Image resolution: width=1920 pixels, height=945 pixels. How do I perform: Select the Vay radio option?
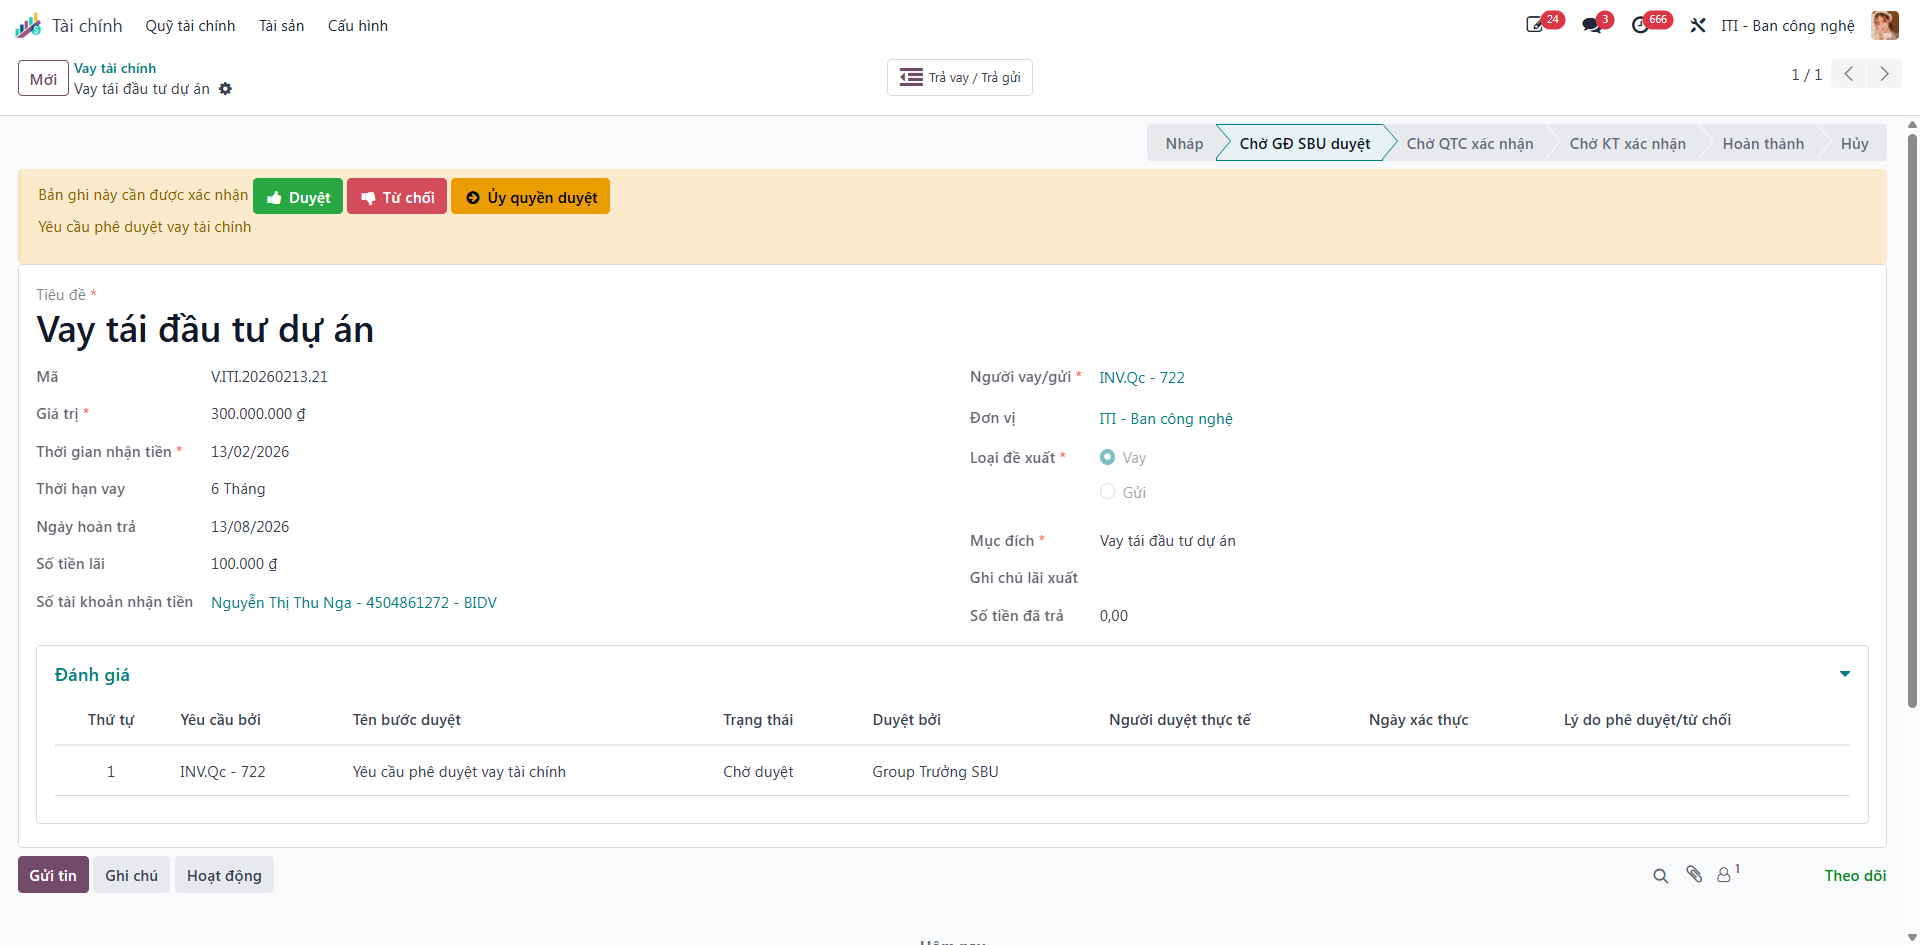pyautogui.click(x=1107, y=457)
